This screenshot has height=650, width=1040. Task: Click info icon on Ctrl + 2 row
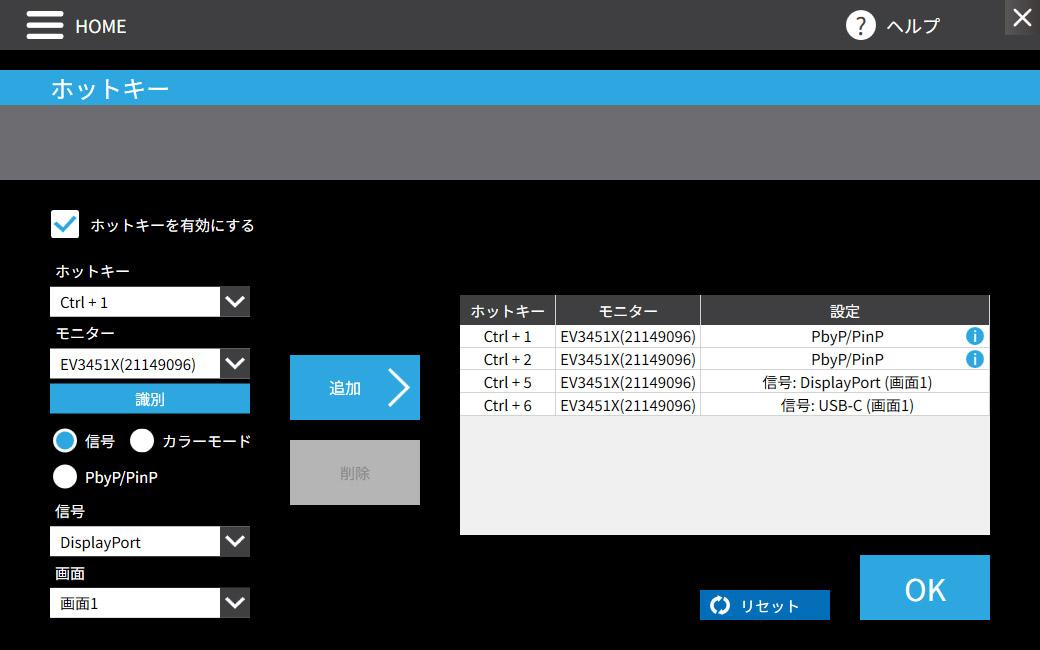[x=974, y=359]
